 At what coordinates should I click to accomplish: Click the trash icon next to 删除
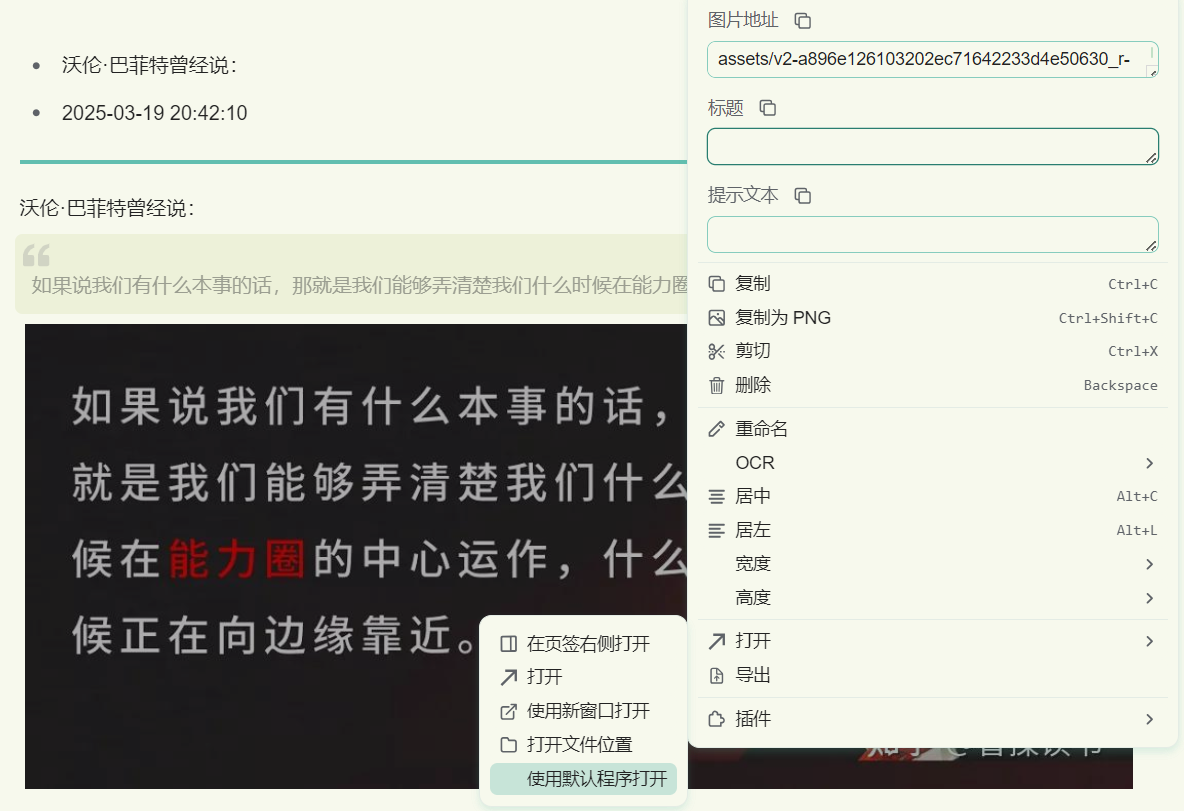coord(717,385)
